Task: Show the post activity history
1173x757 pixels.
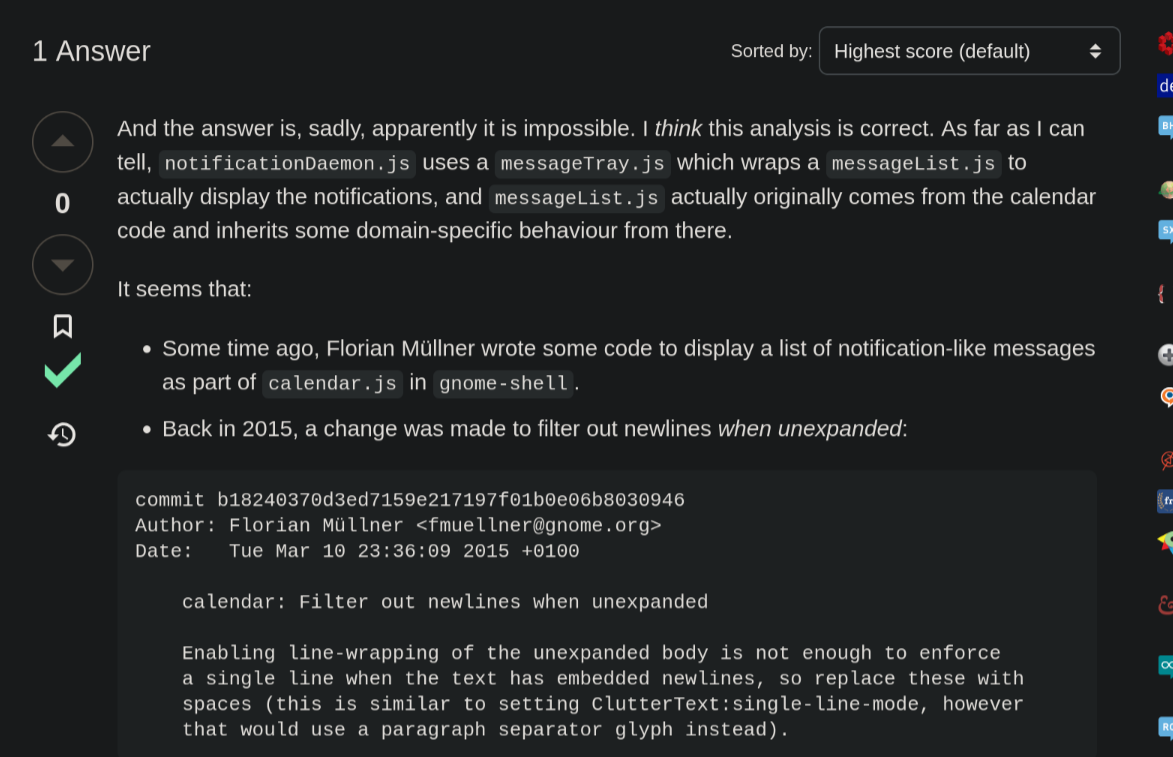Action: coord(62,434)
